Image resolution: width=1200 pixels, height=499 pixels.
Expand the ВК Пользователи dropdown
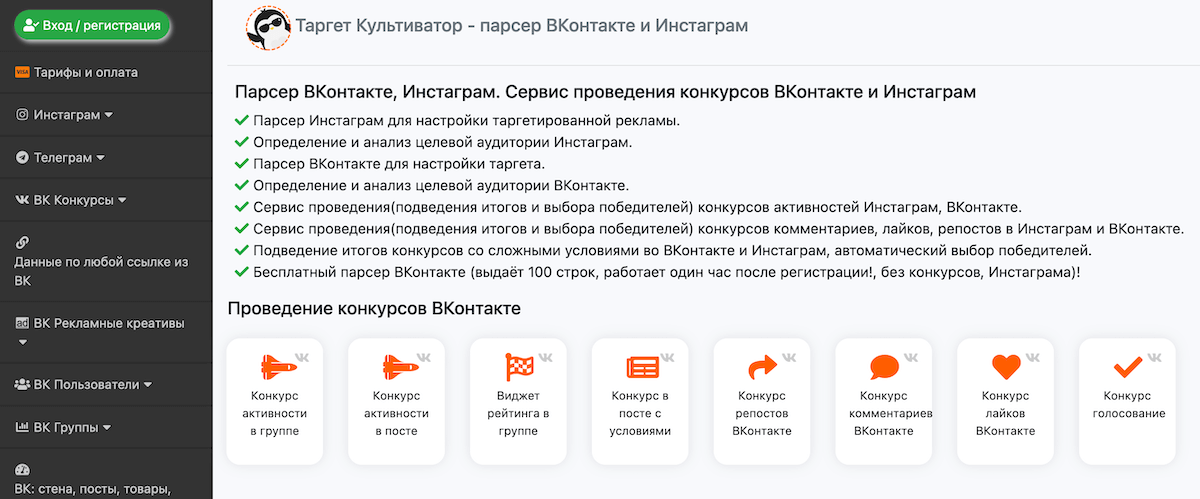[x=106, y=384]
